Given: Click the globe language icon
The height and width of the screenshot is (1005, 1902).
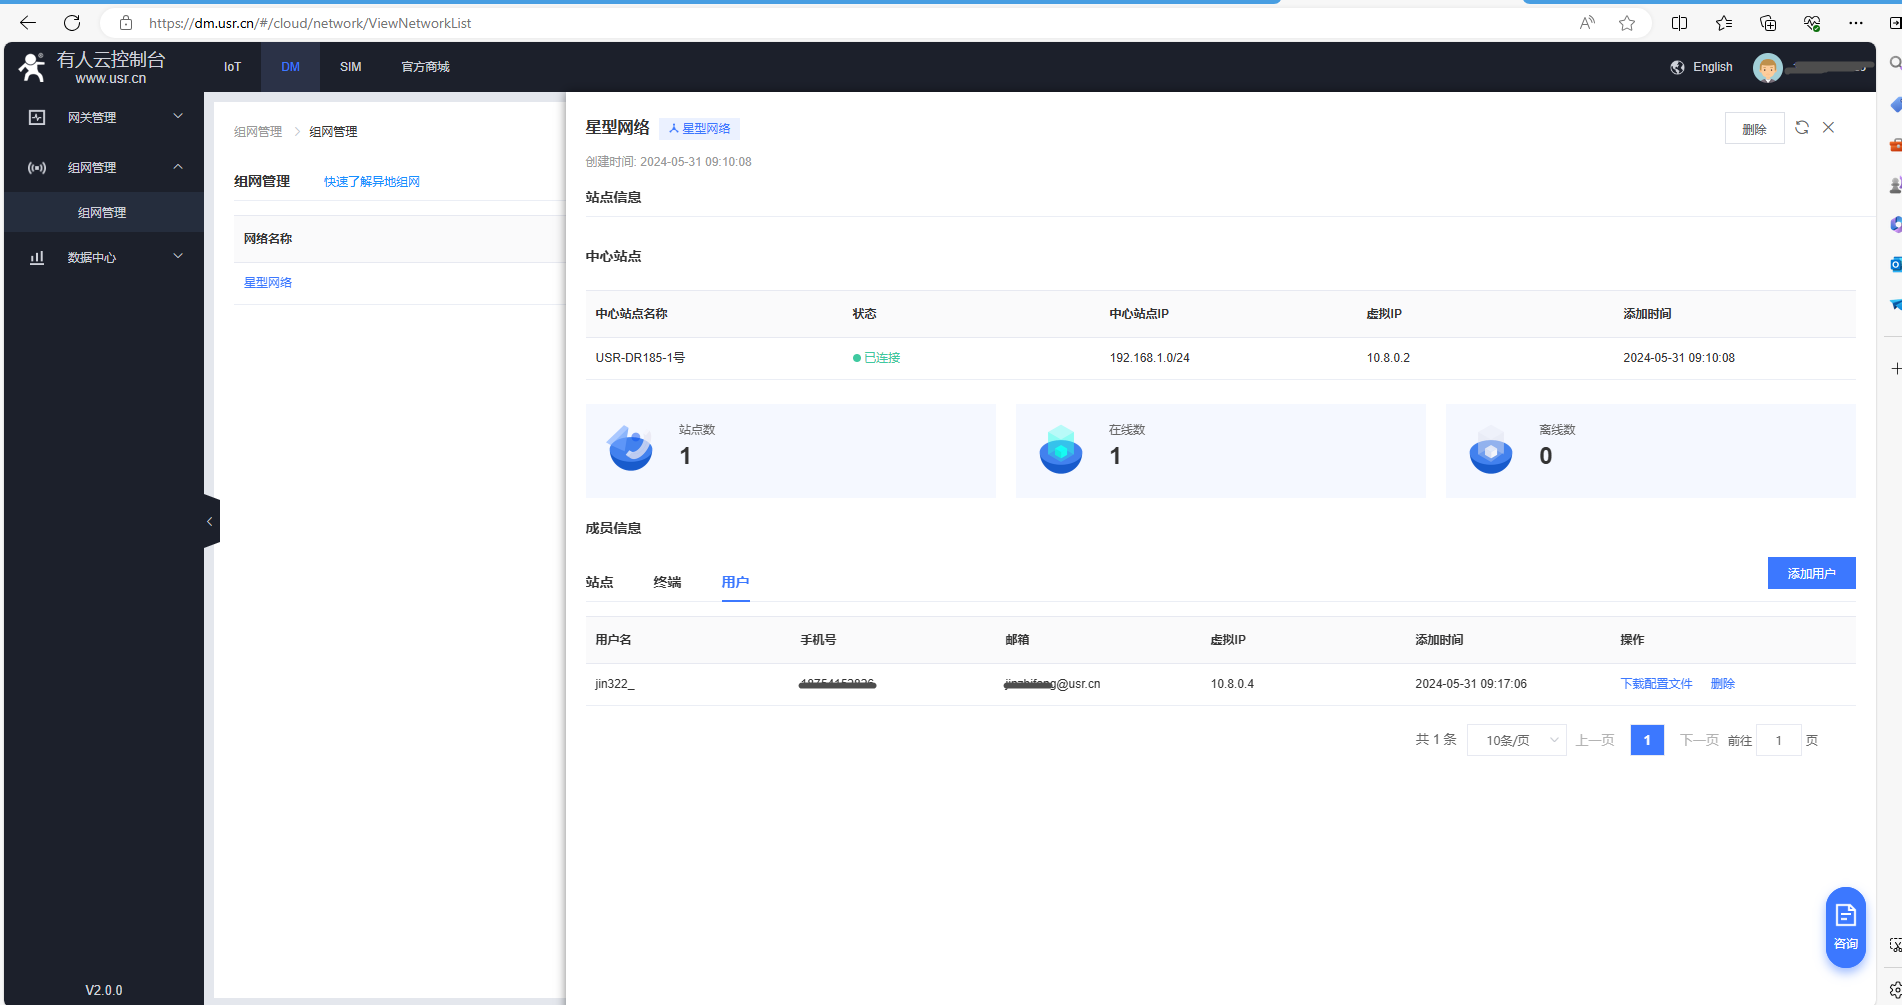Looking at the screenshot, I should (x=1677, y=67).
